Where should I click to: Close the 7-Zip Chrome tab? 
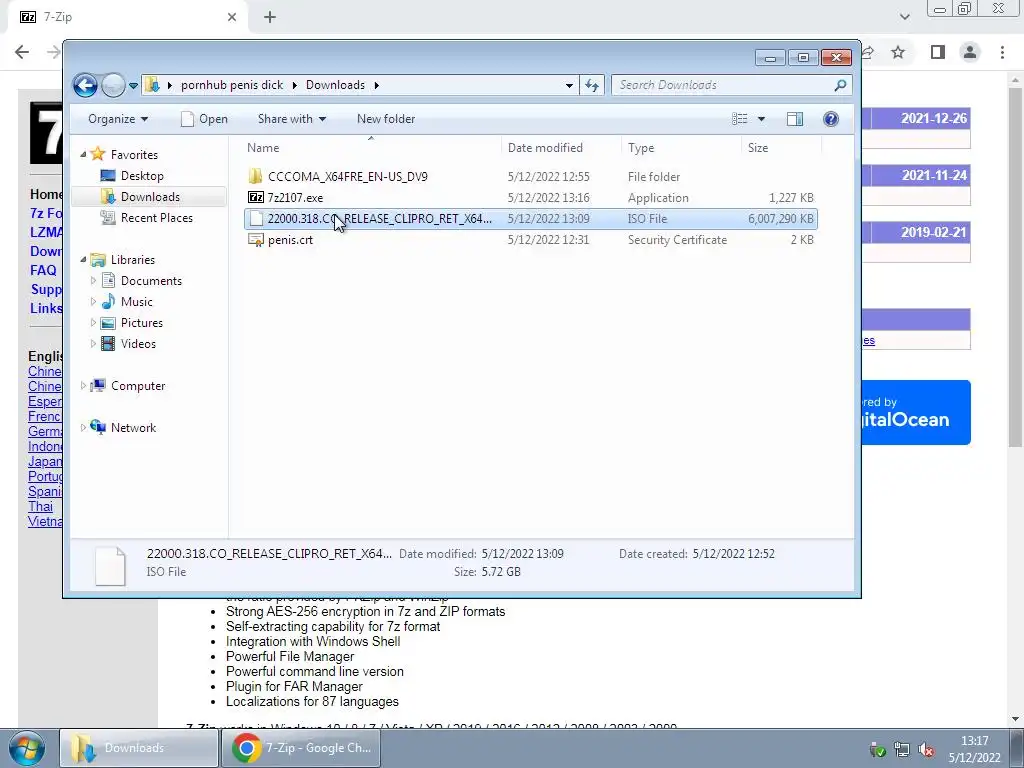click(x=232, y=17)
